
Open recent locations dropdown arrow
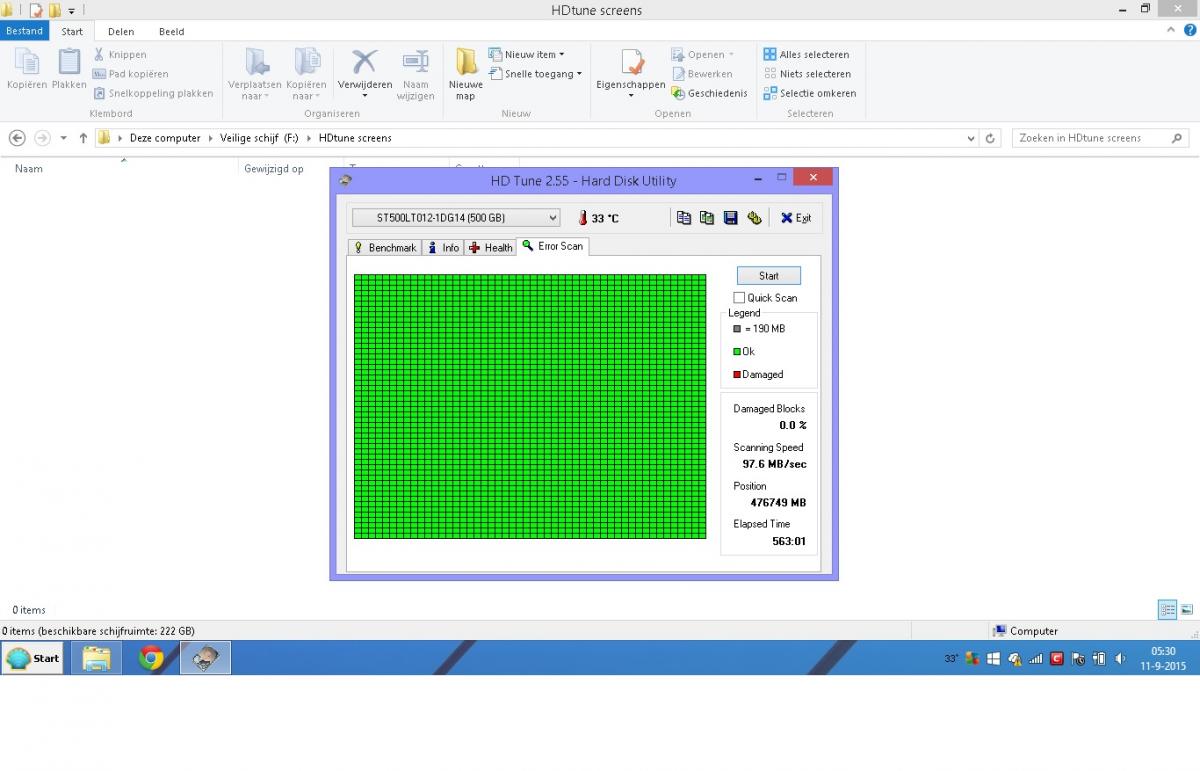pyautogui.click(x=64, y=138)
